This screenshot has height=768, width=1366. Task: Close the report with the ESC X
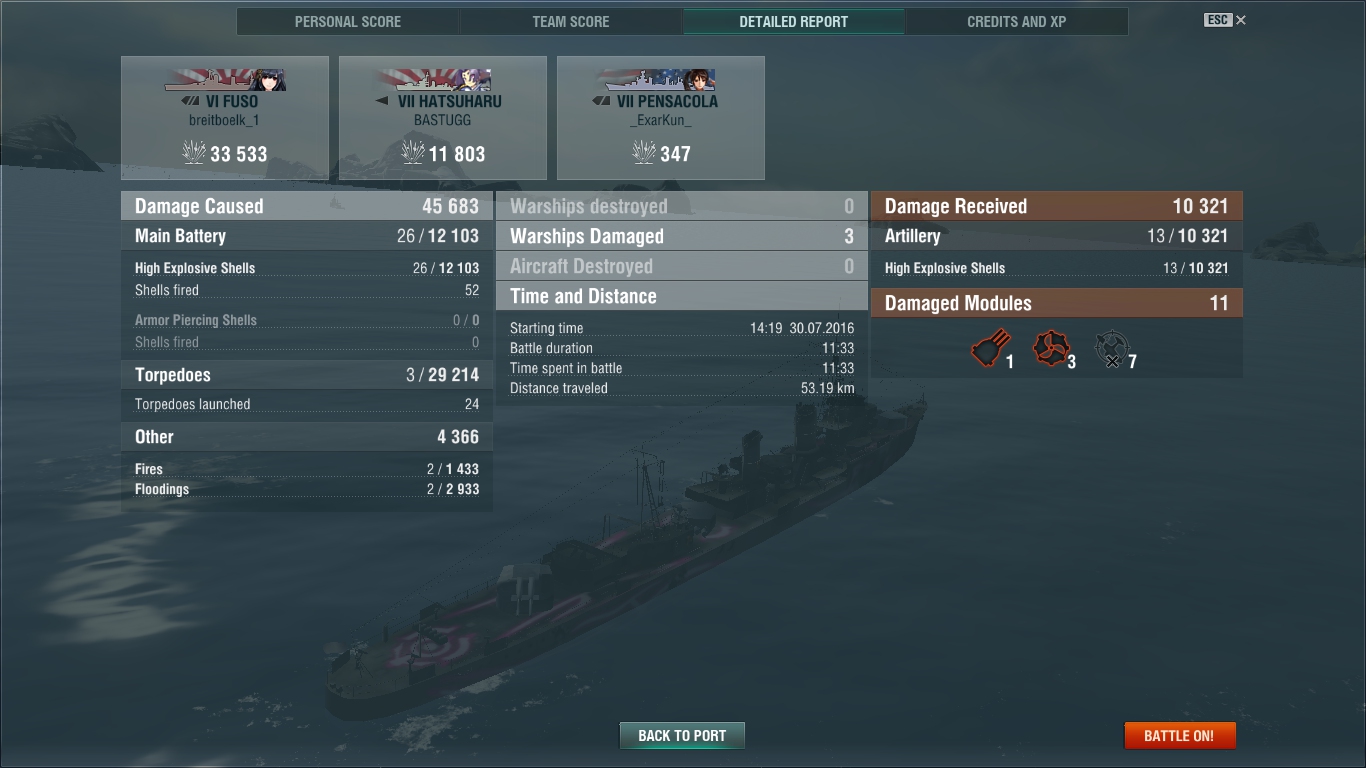click(x=1226, y=20)
